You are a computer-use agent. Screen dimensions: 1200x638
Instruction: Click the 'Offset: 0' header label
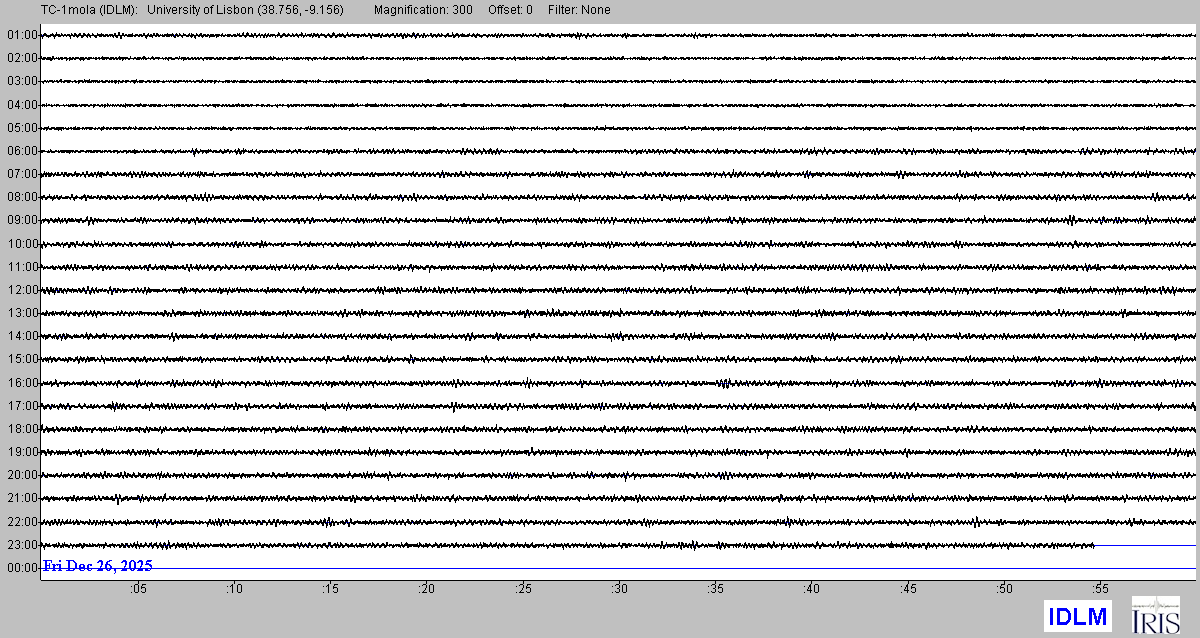pos(510,10)
